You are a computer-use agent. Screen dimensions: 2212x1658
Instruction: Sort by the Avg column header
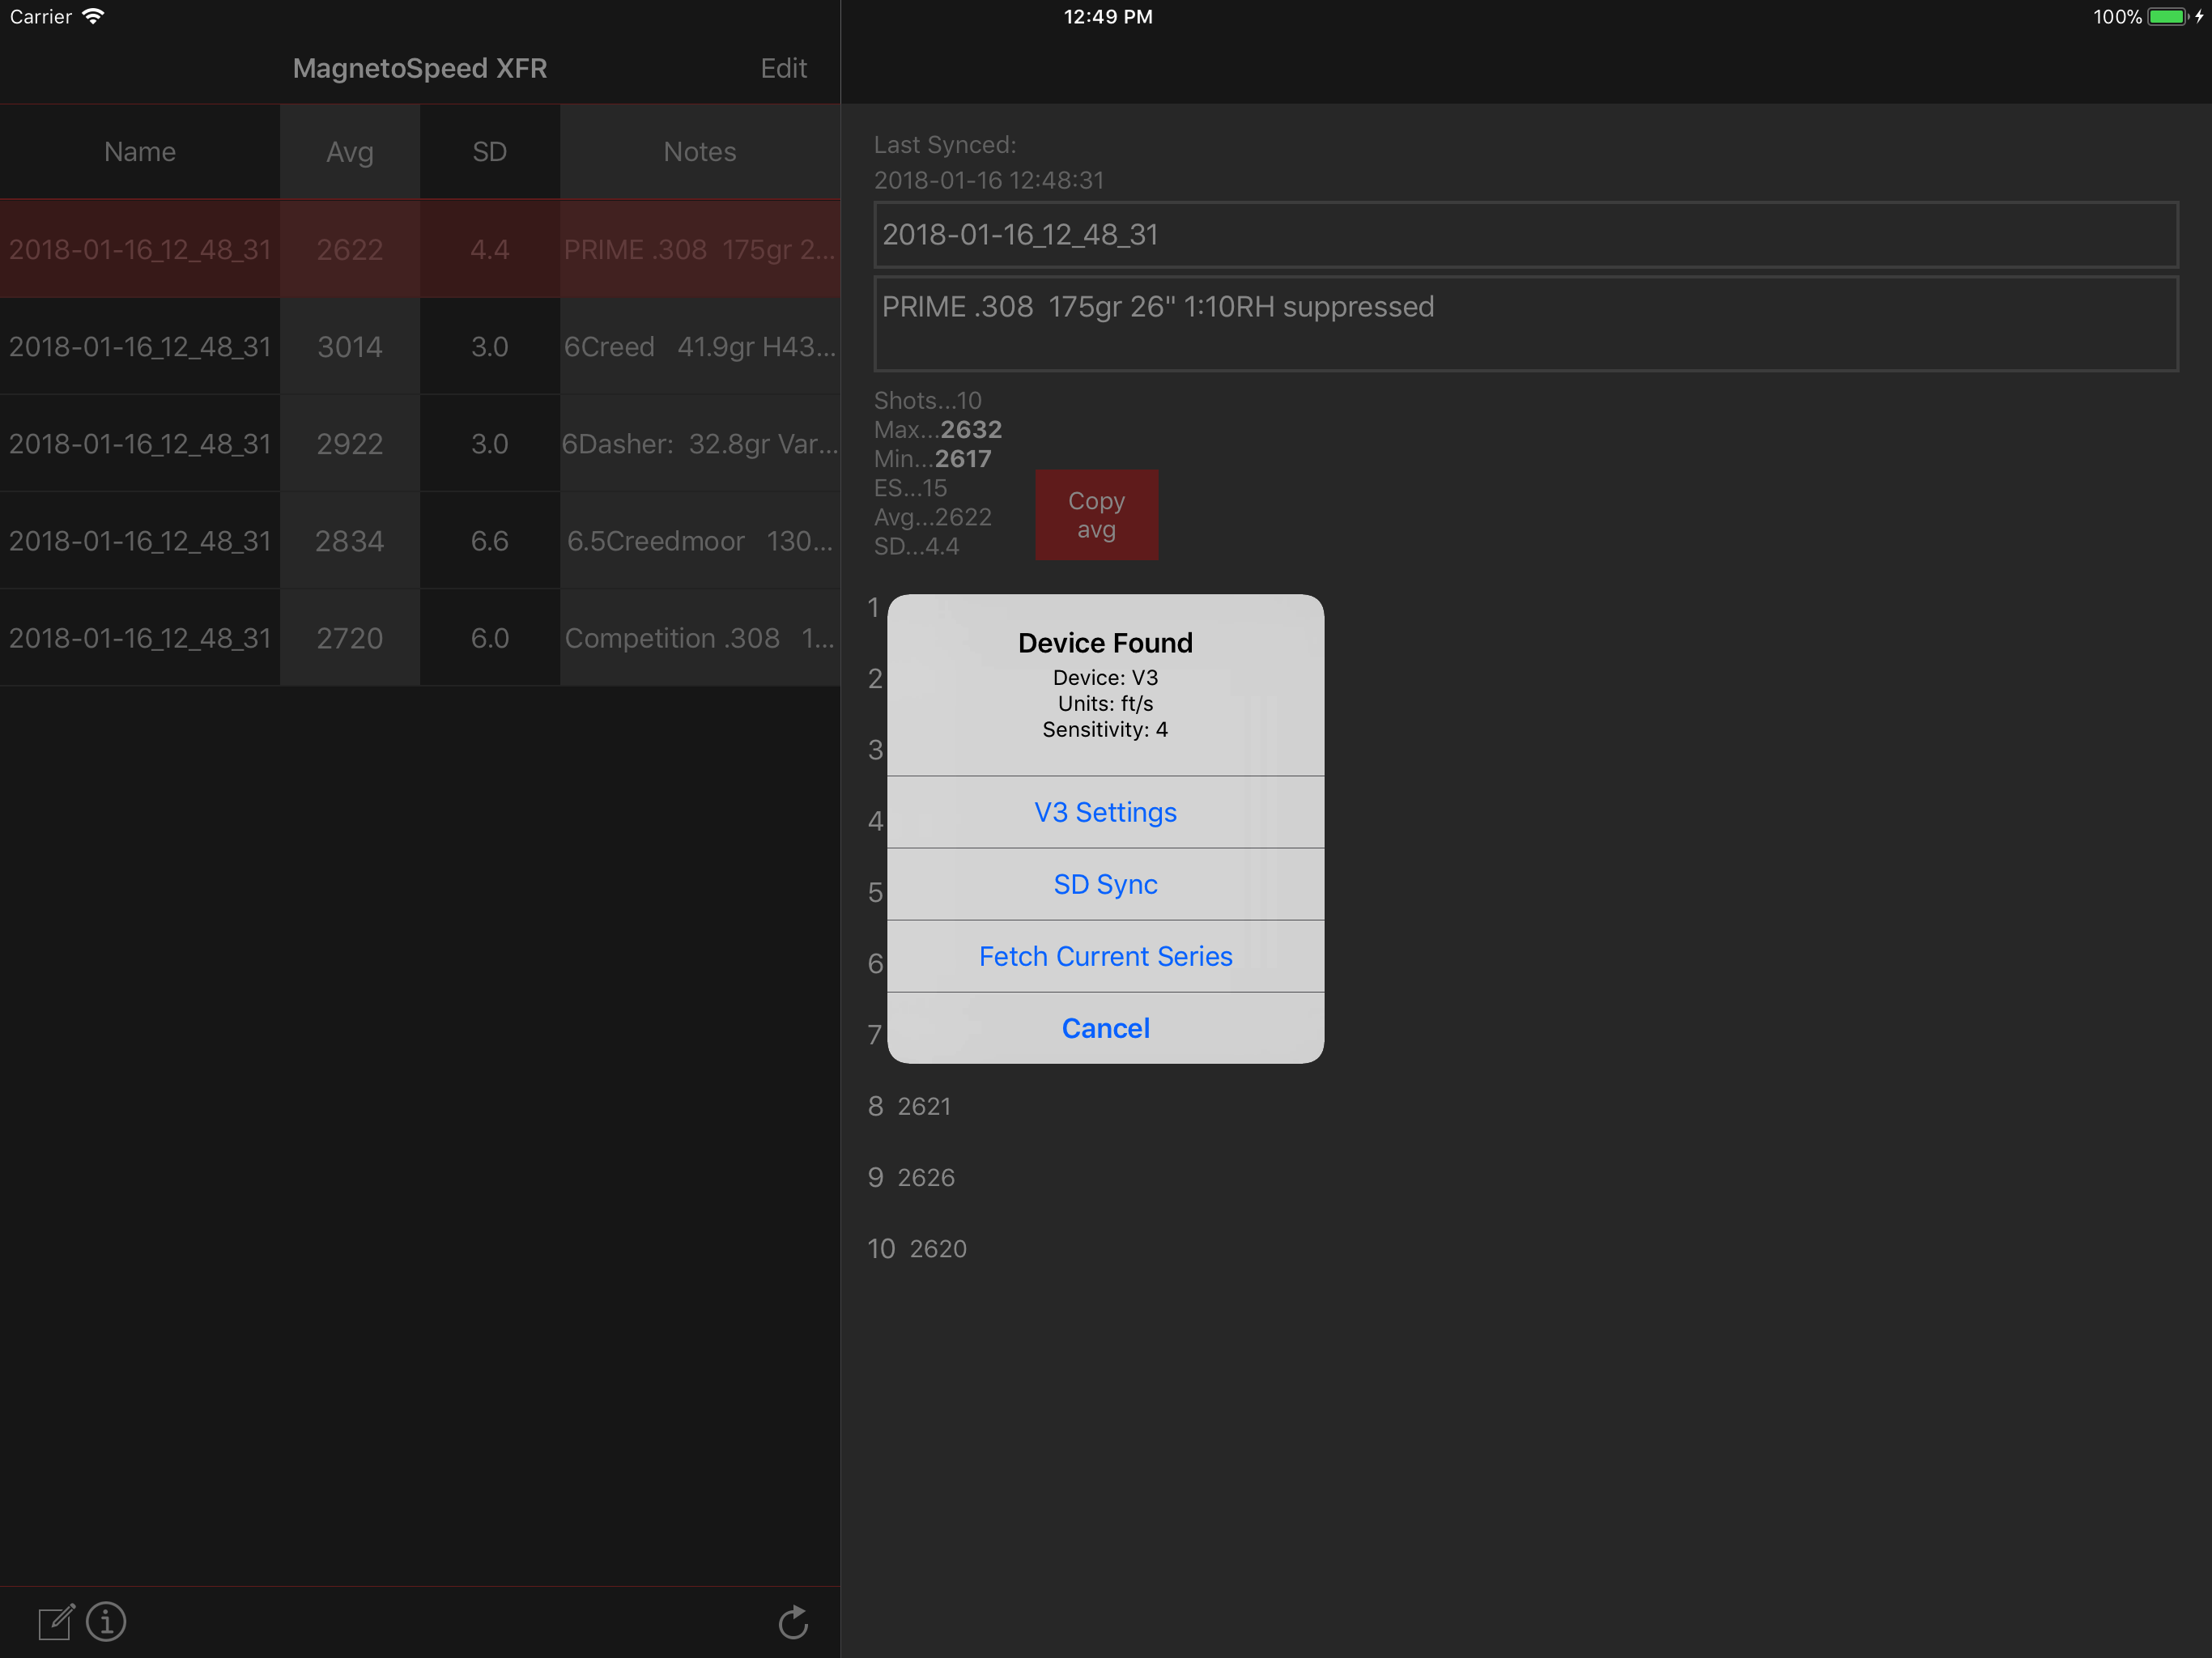pos(349,152)
